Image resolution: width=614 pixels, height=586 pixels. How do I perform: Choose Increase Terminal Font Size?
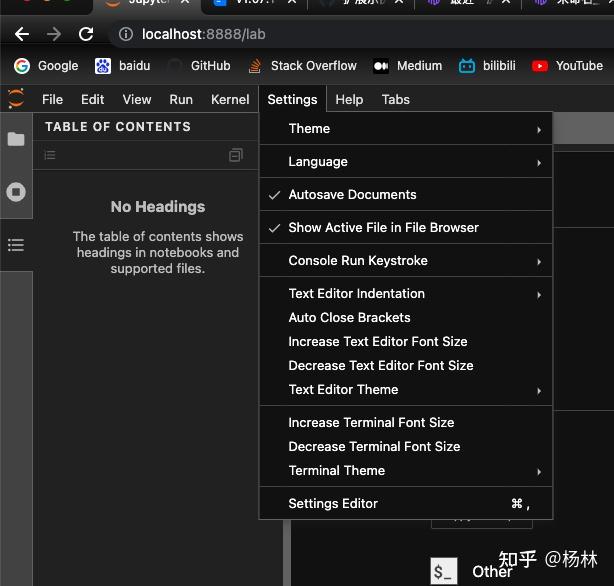coord(406,422)
